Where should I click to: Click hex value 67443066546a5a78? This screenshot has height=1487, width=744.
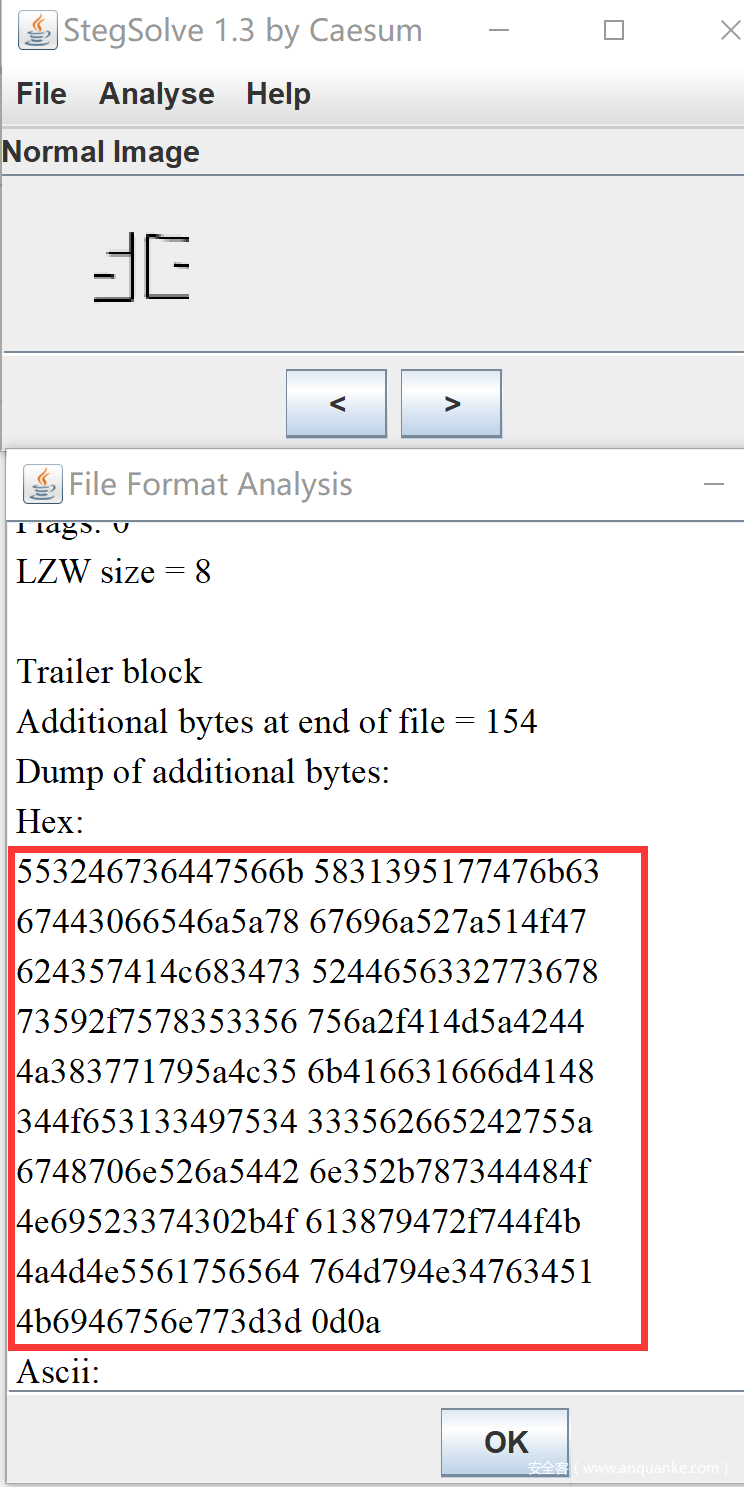pos(158,922)
